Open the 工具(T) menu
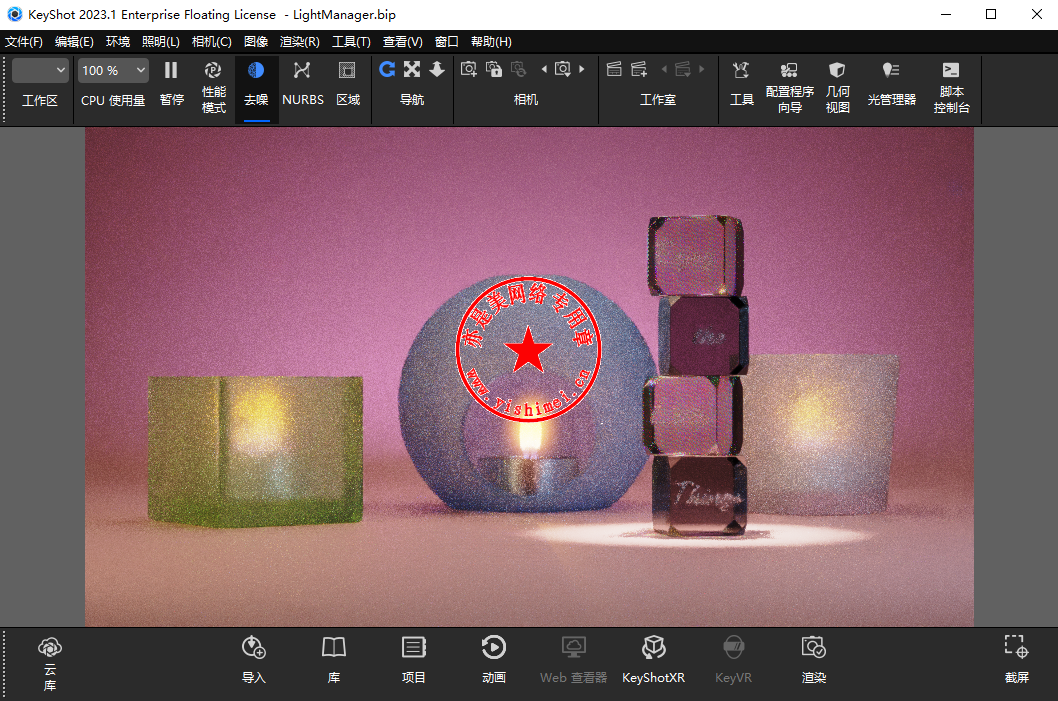This screenshot has width=1058, height=701. [352, 42]
